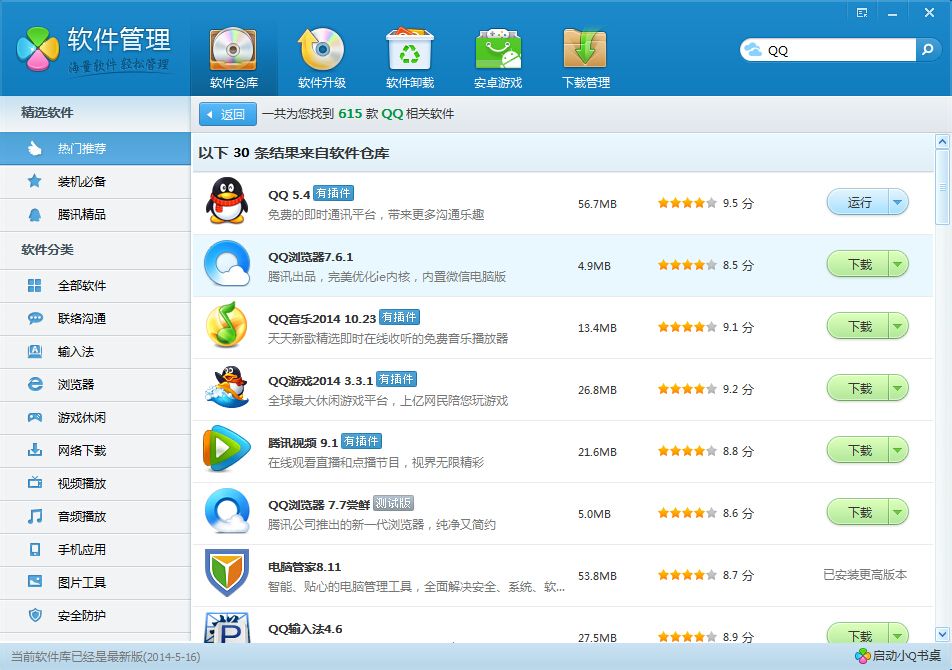Download QQ浏览器 7.7尝鲜
The width and height of the screenshot is (952, 670).
click(x=858, y=513)
